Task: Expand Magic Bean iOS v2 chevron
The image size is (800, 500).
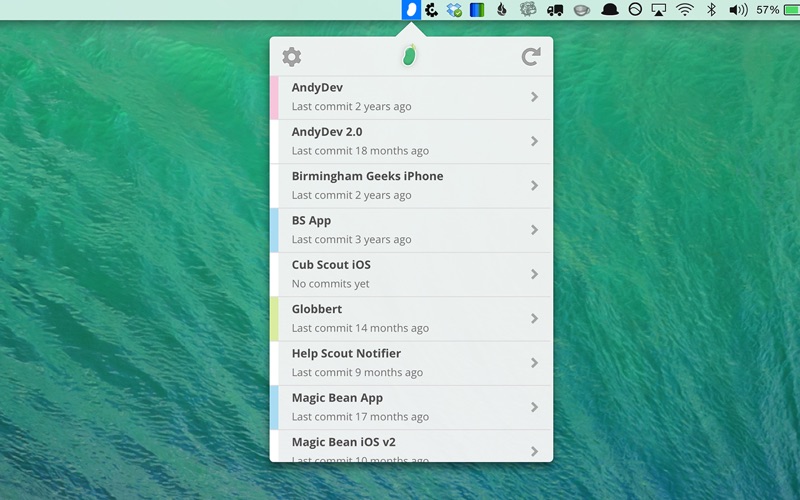Action: (534, 452)
